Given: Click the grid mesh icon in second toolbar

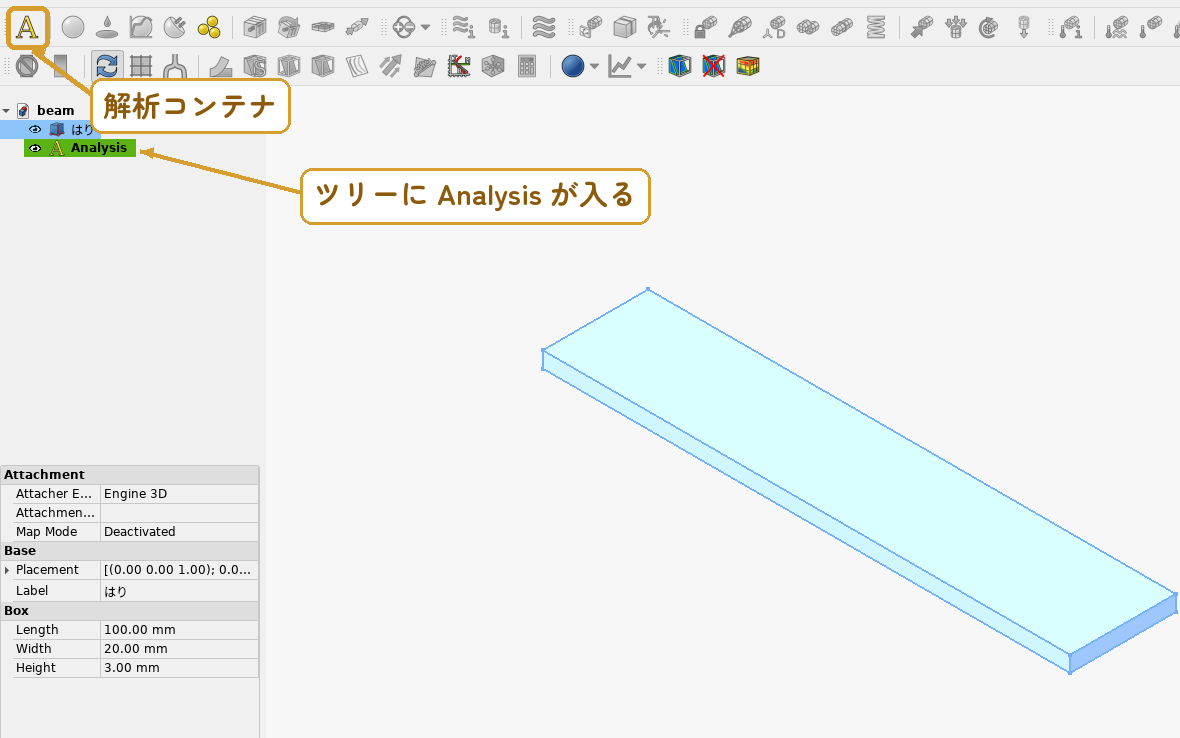Looking at the screenshot, I should click(x=141, y=66).
